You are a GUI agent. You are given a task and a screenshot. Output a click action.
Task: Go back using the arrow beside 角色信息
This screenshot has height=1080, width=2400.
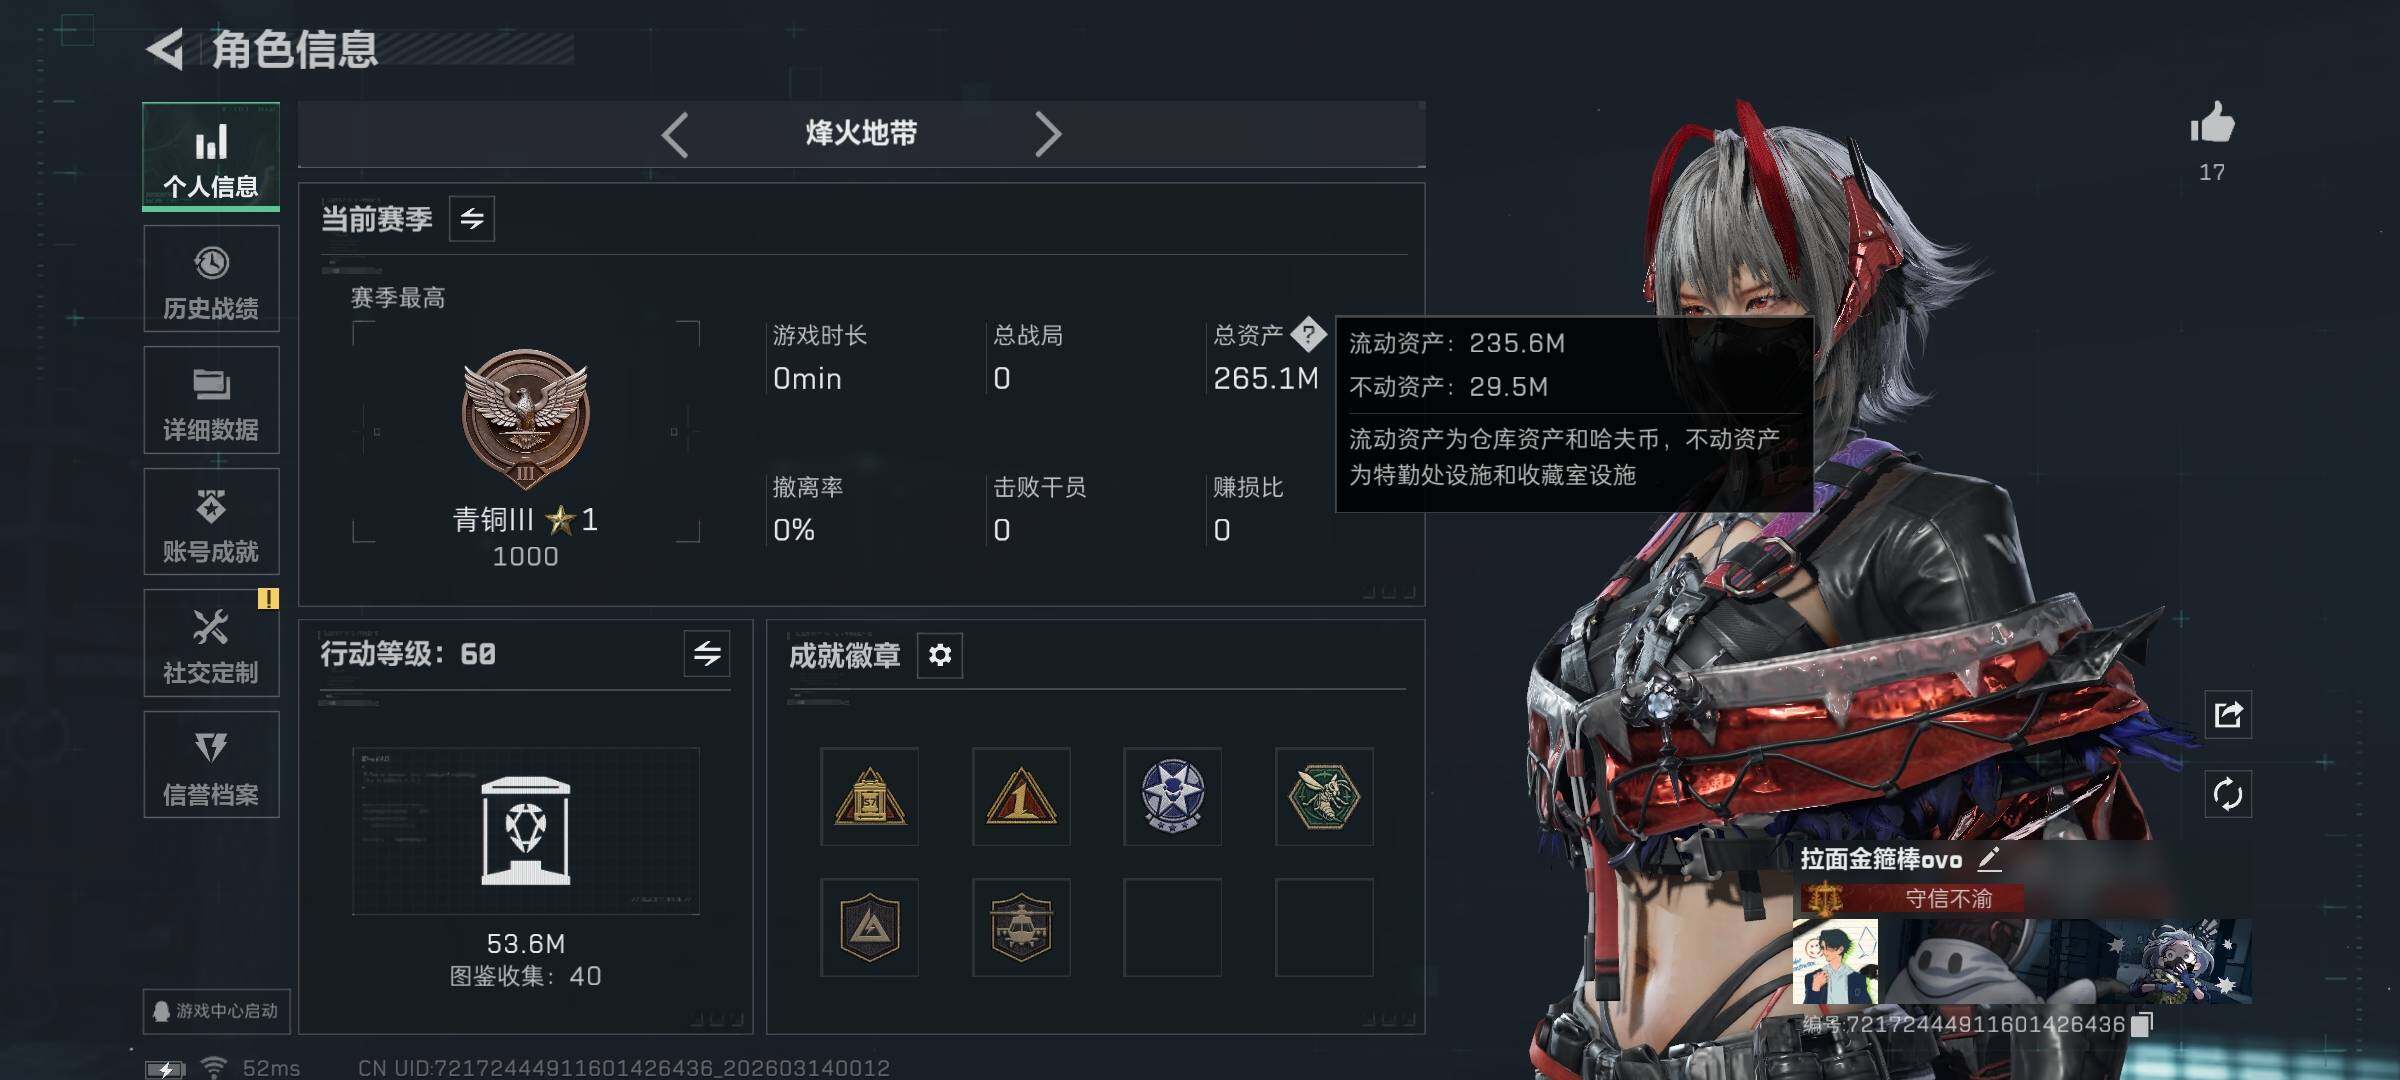[165, 49]
